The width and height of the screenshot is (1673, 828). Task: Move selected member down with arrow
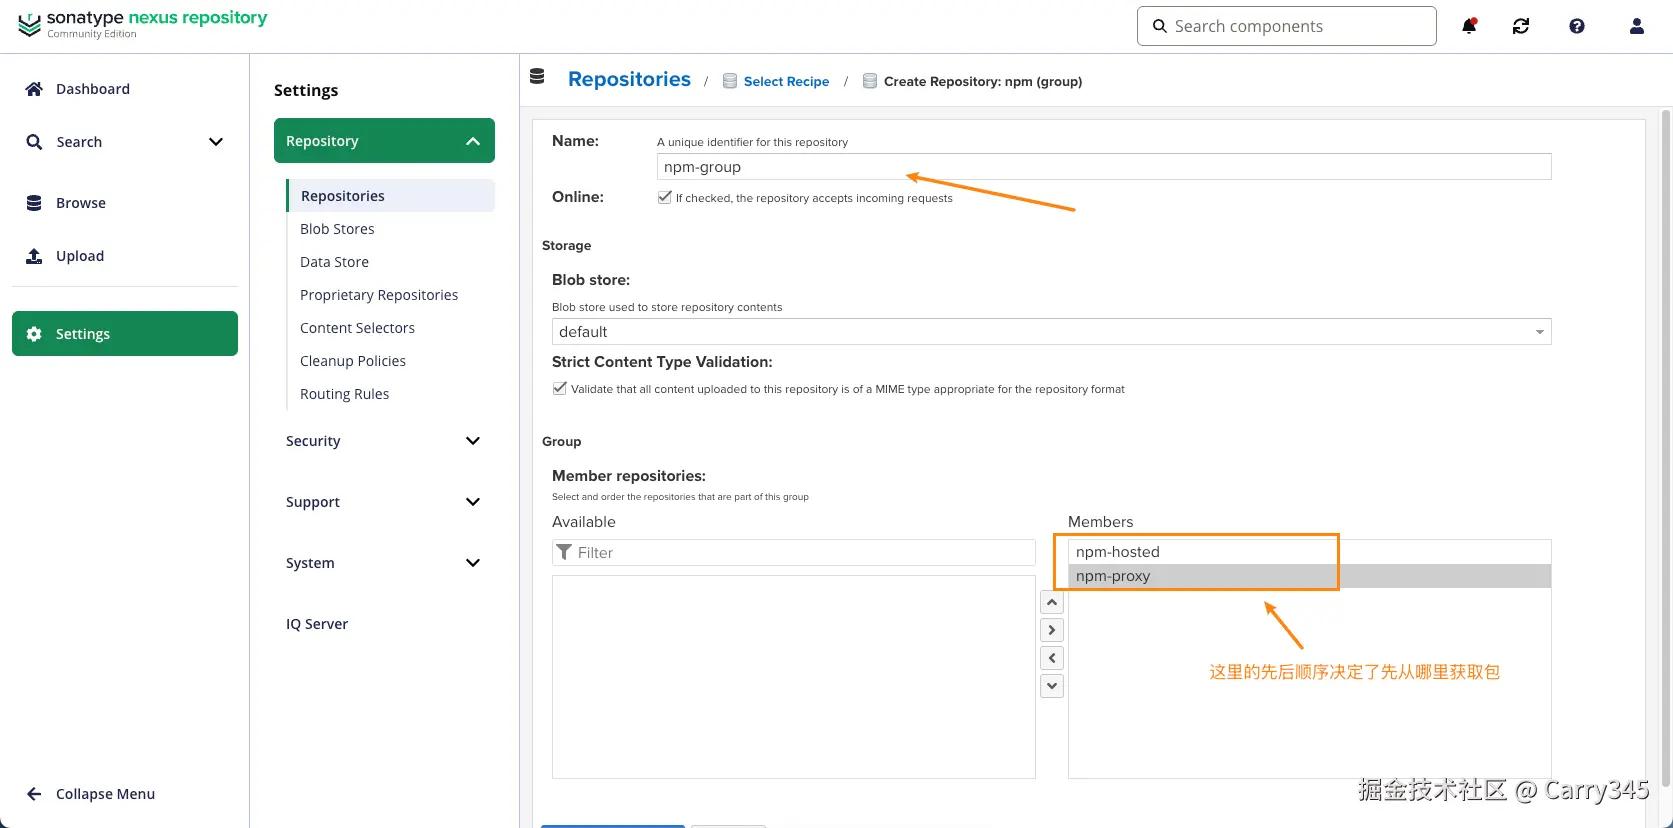1052,686
